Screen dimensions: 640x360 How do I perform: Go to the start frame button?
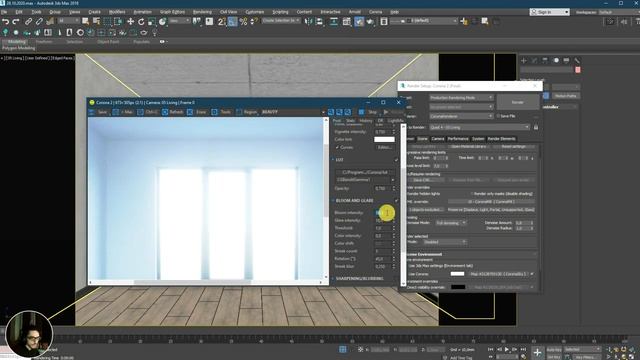[x=491, y=349]
